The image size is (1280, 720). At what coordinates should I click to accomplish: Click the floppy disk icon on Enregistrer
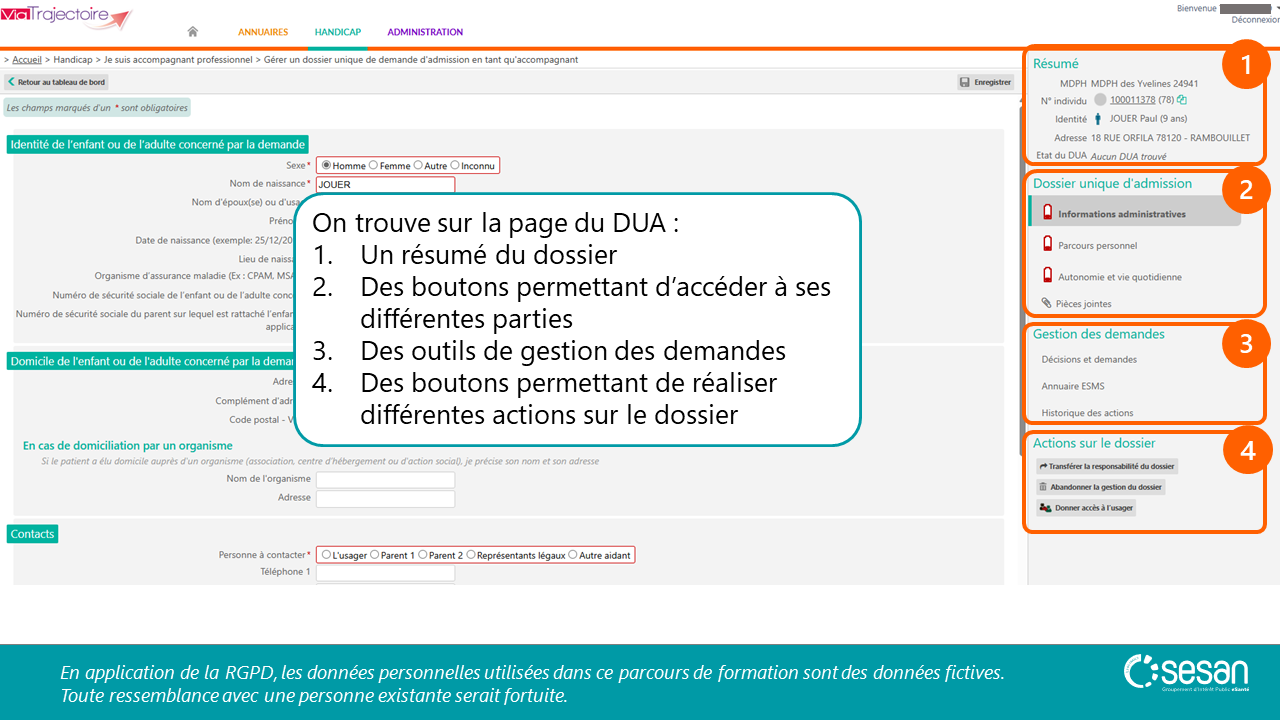(965, 82)
